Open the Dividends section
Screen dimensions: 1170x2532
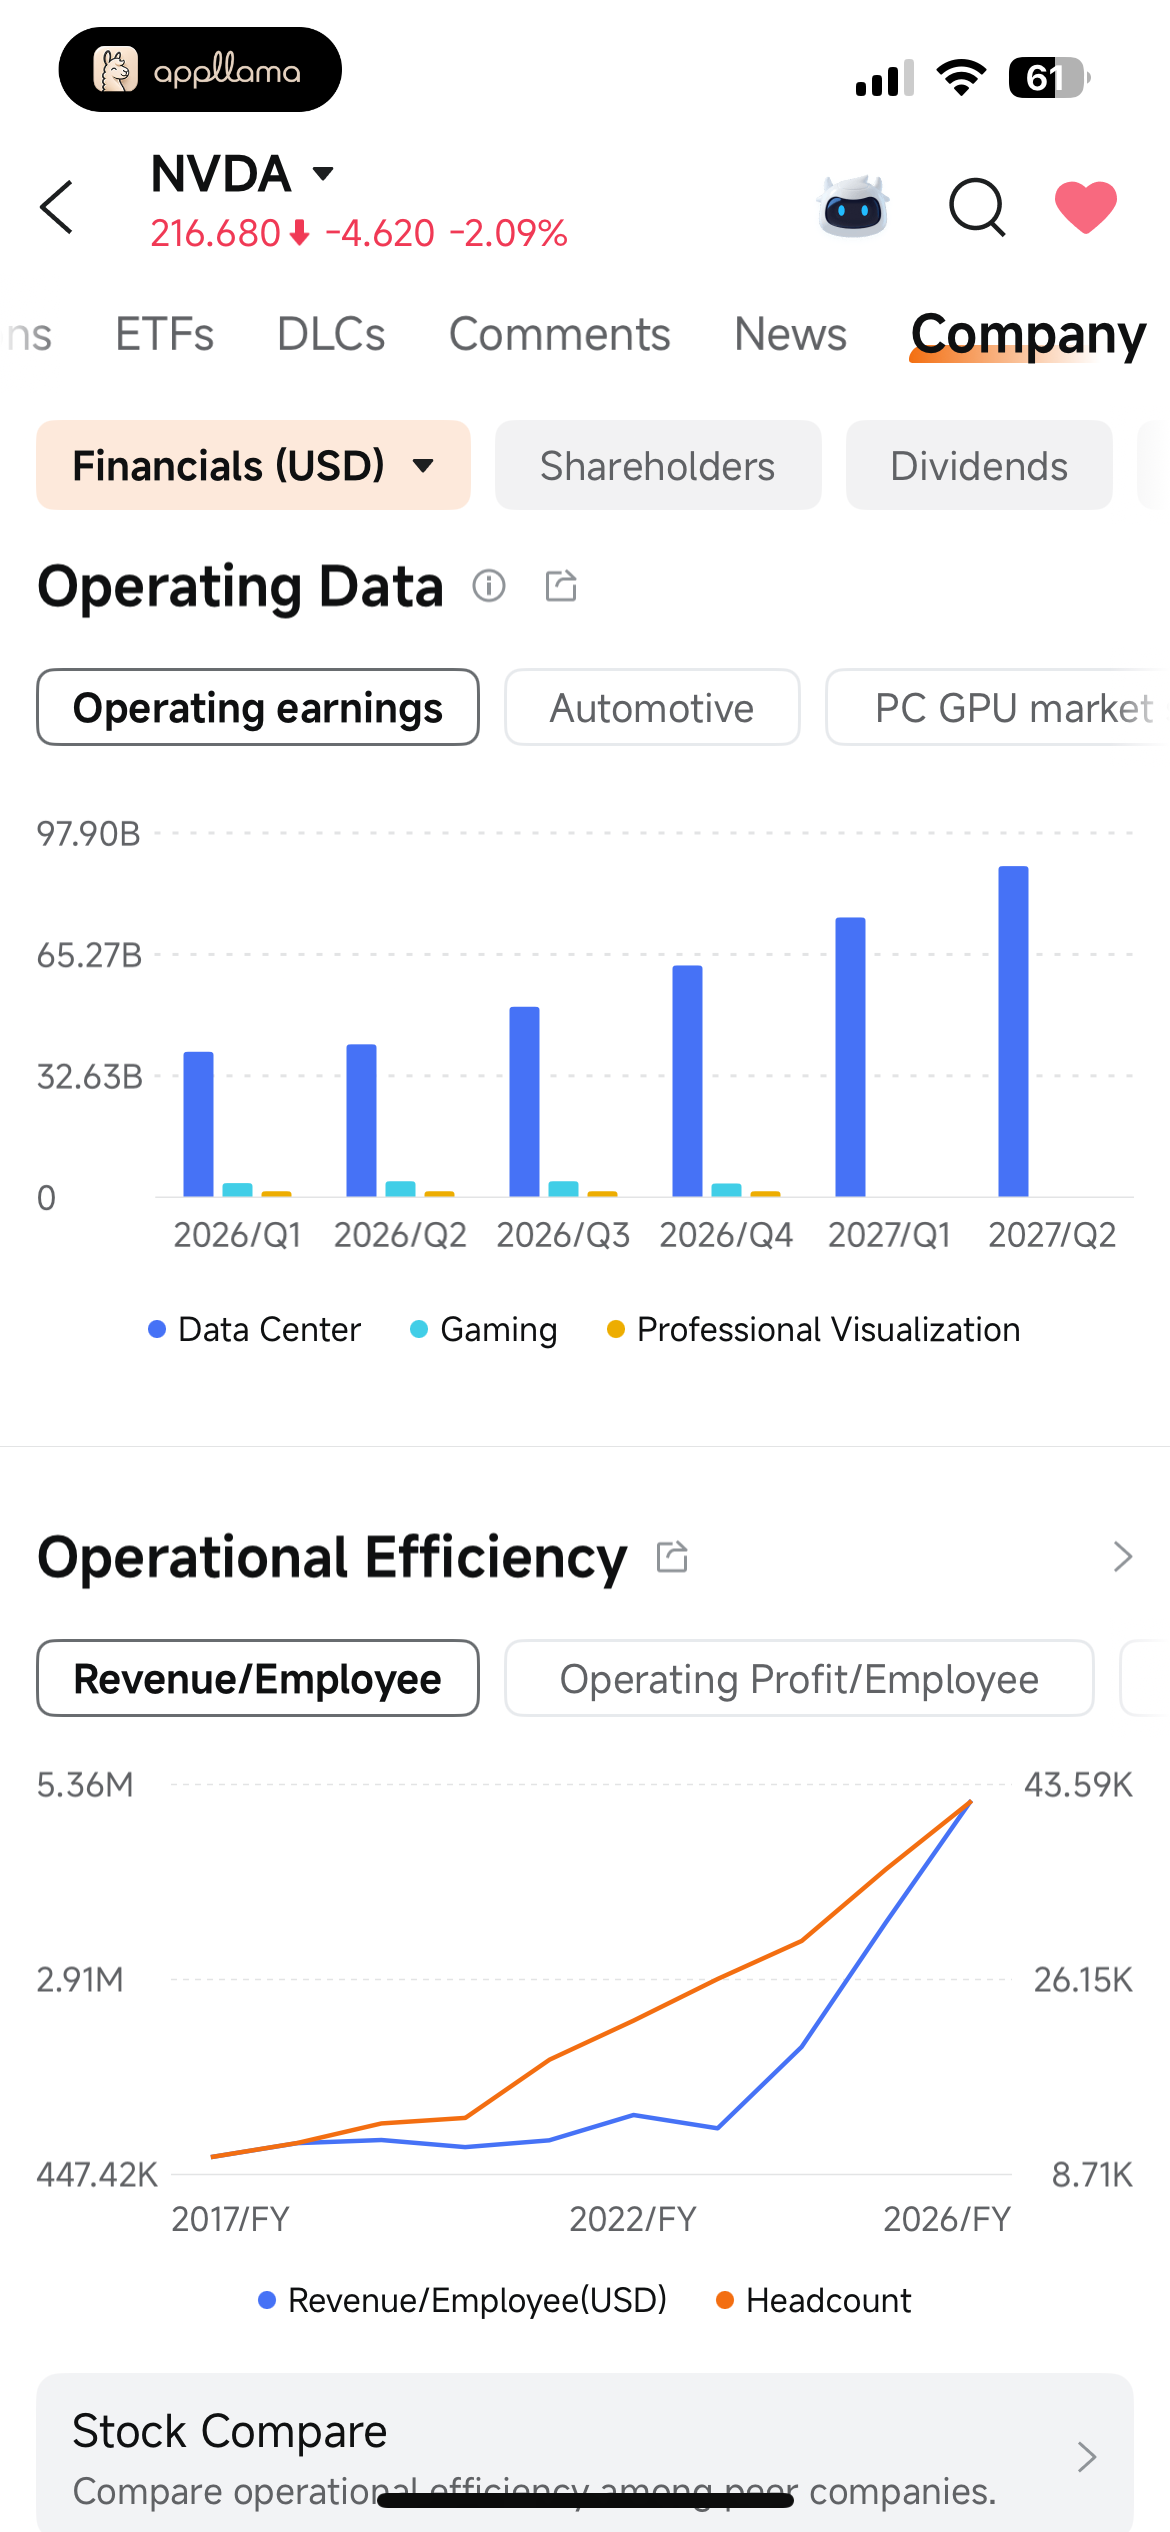pos(979,465)
